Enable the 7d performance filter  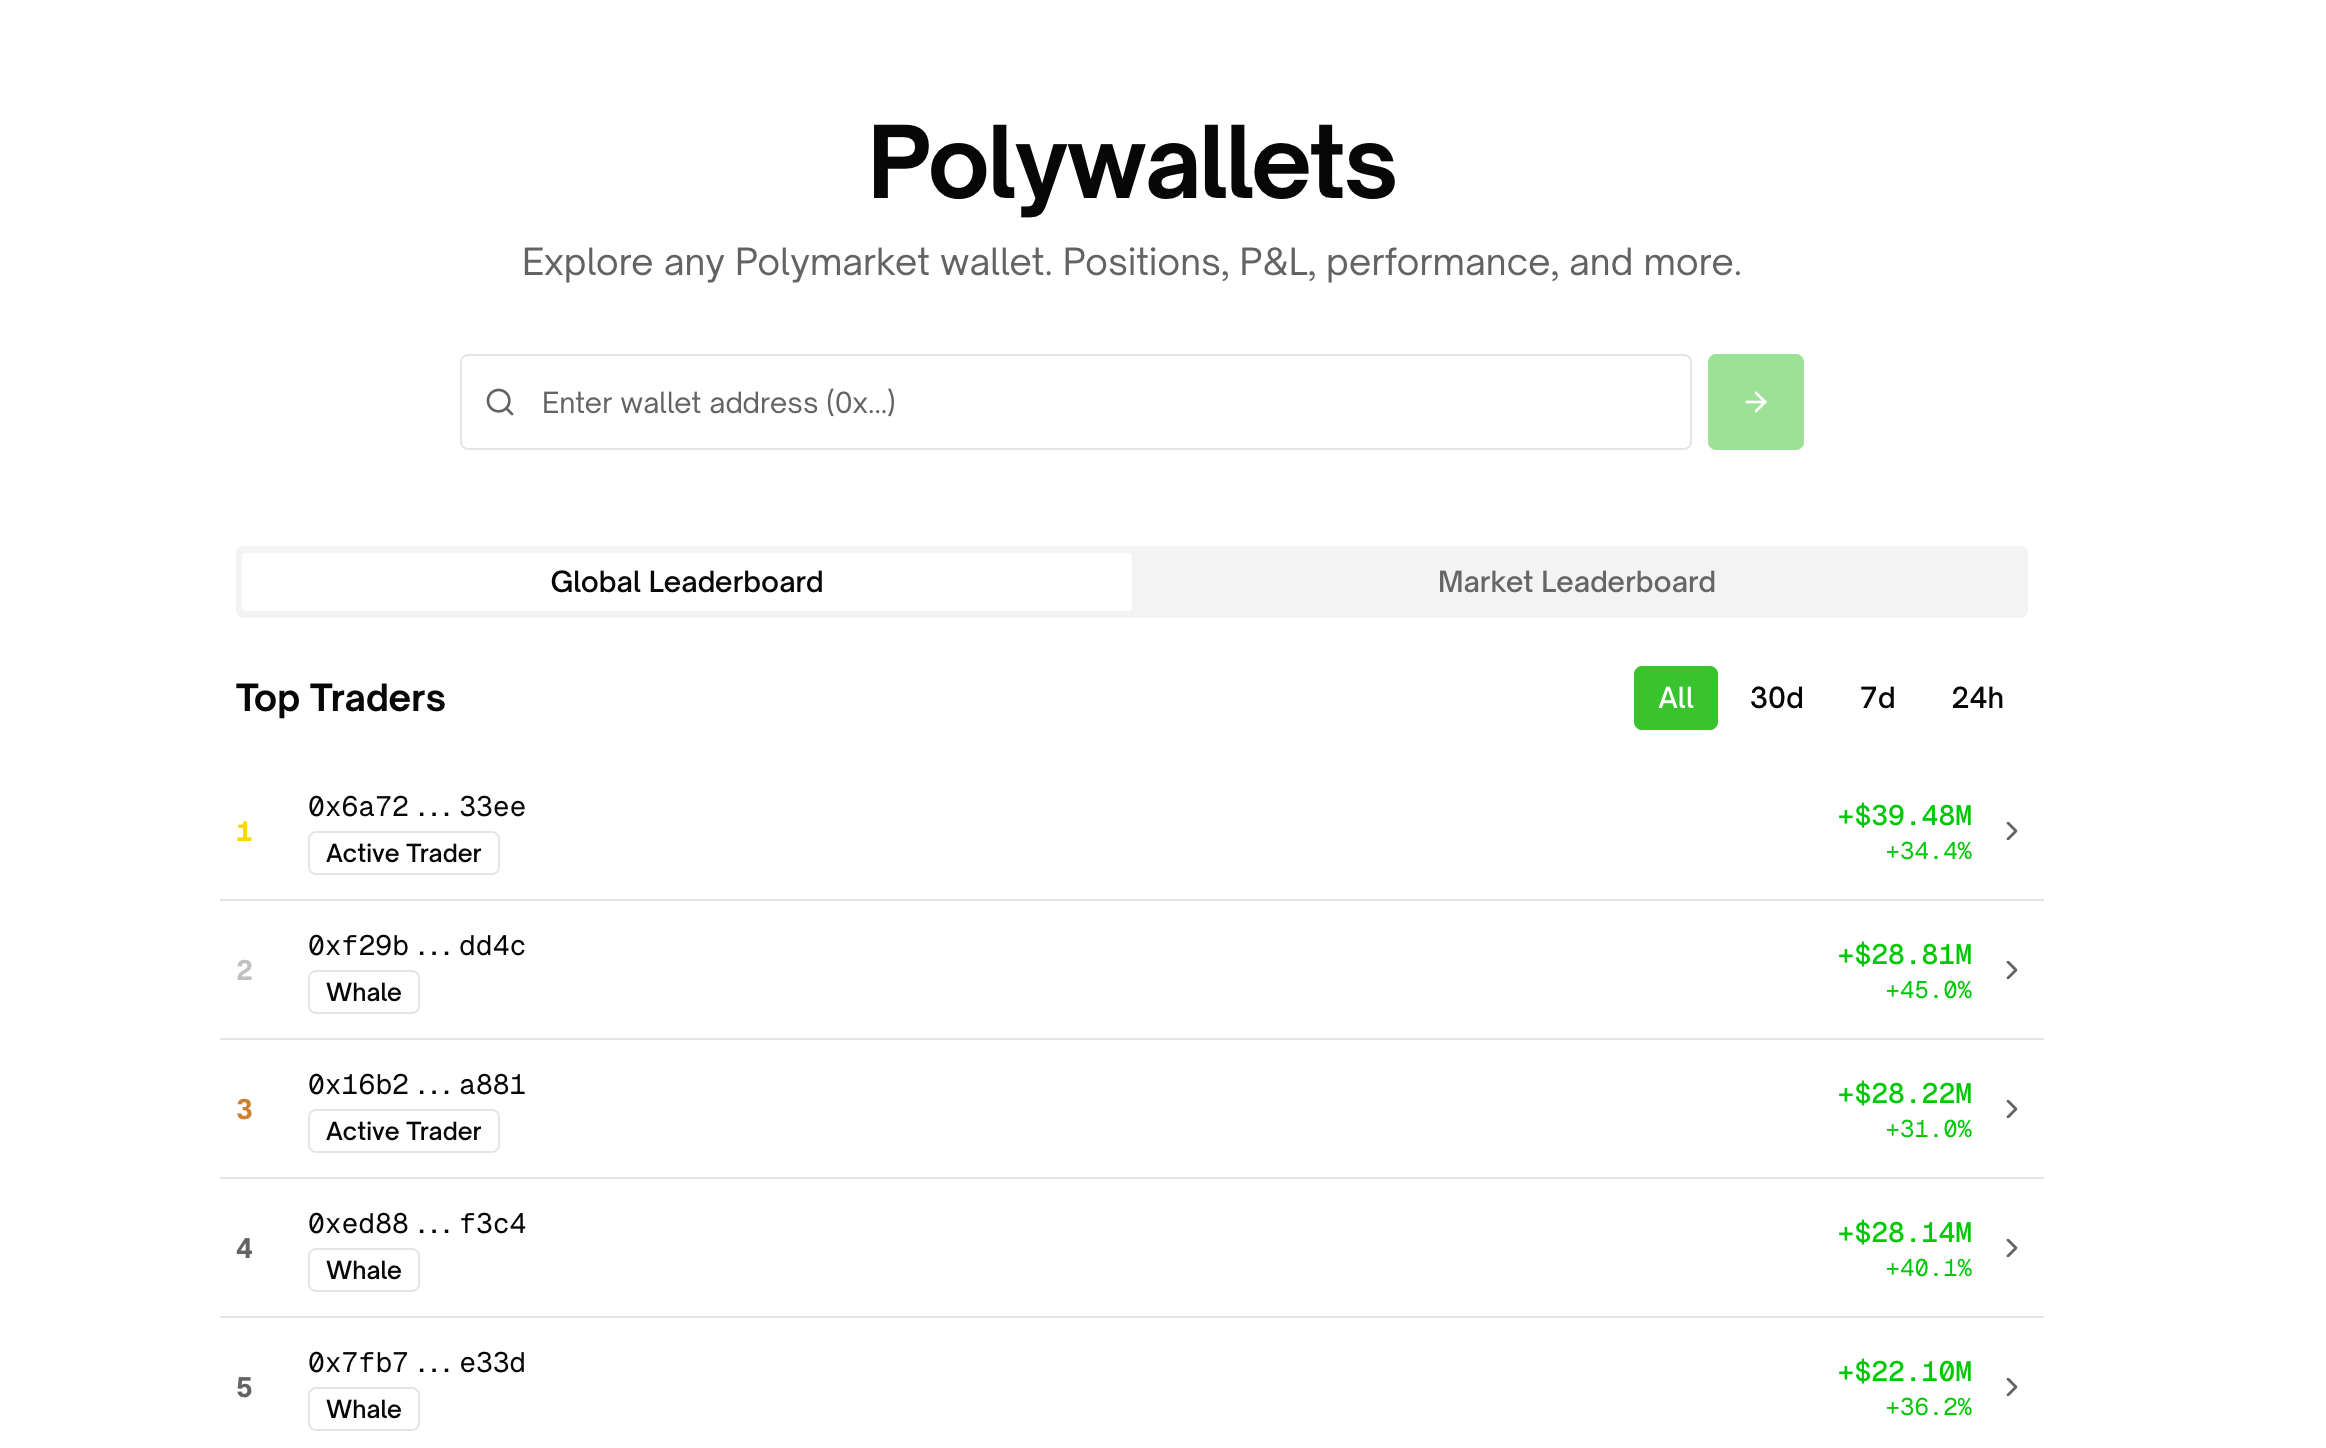[x=1877, y=698]
